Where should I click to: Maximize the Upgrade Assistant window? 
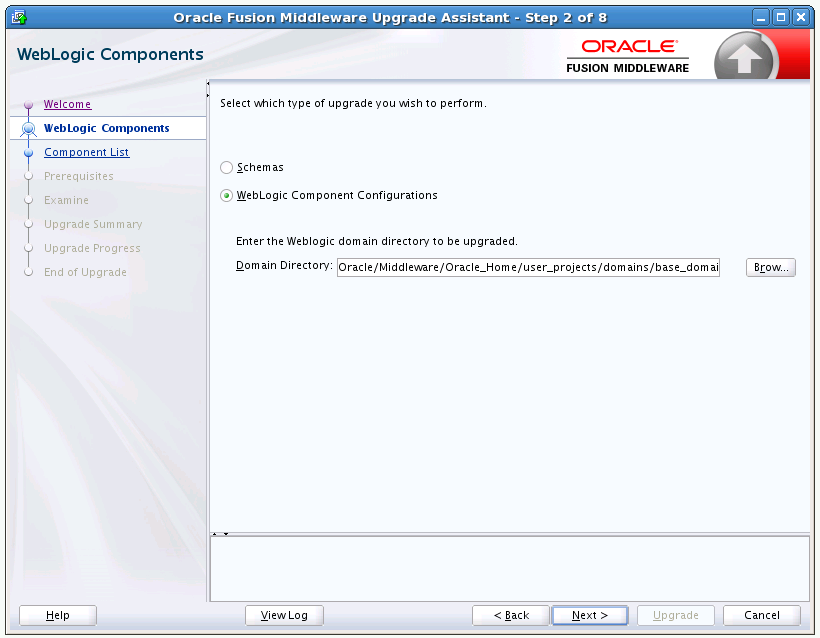pyautogui.click(x=781, y=17)
